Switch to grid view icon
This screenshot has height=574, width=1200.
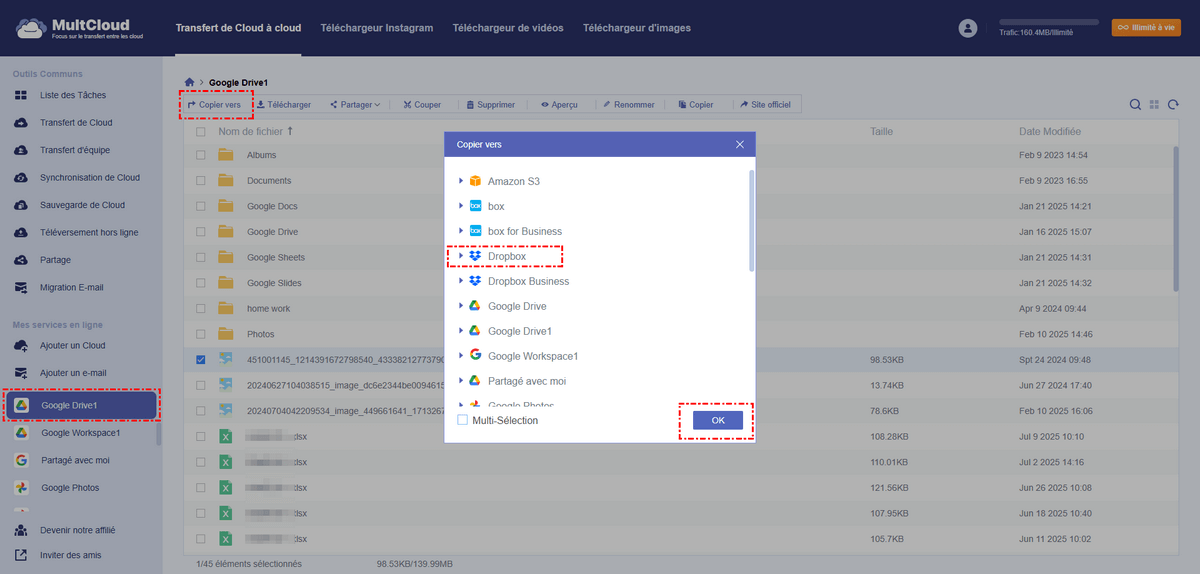[1154, 105]
